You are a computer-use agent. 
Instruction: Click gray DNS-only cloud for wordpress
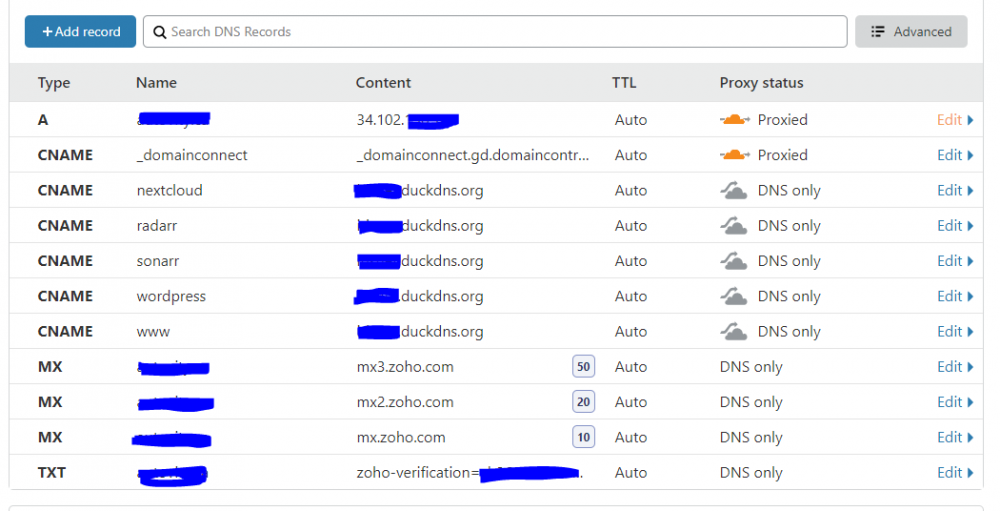tap(733, 296)
